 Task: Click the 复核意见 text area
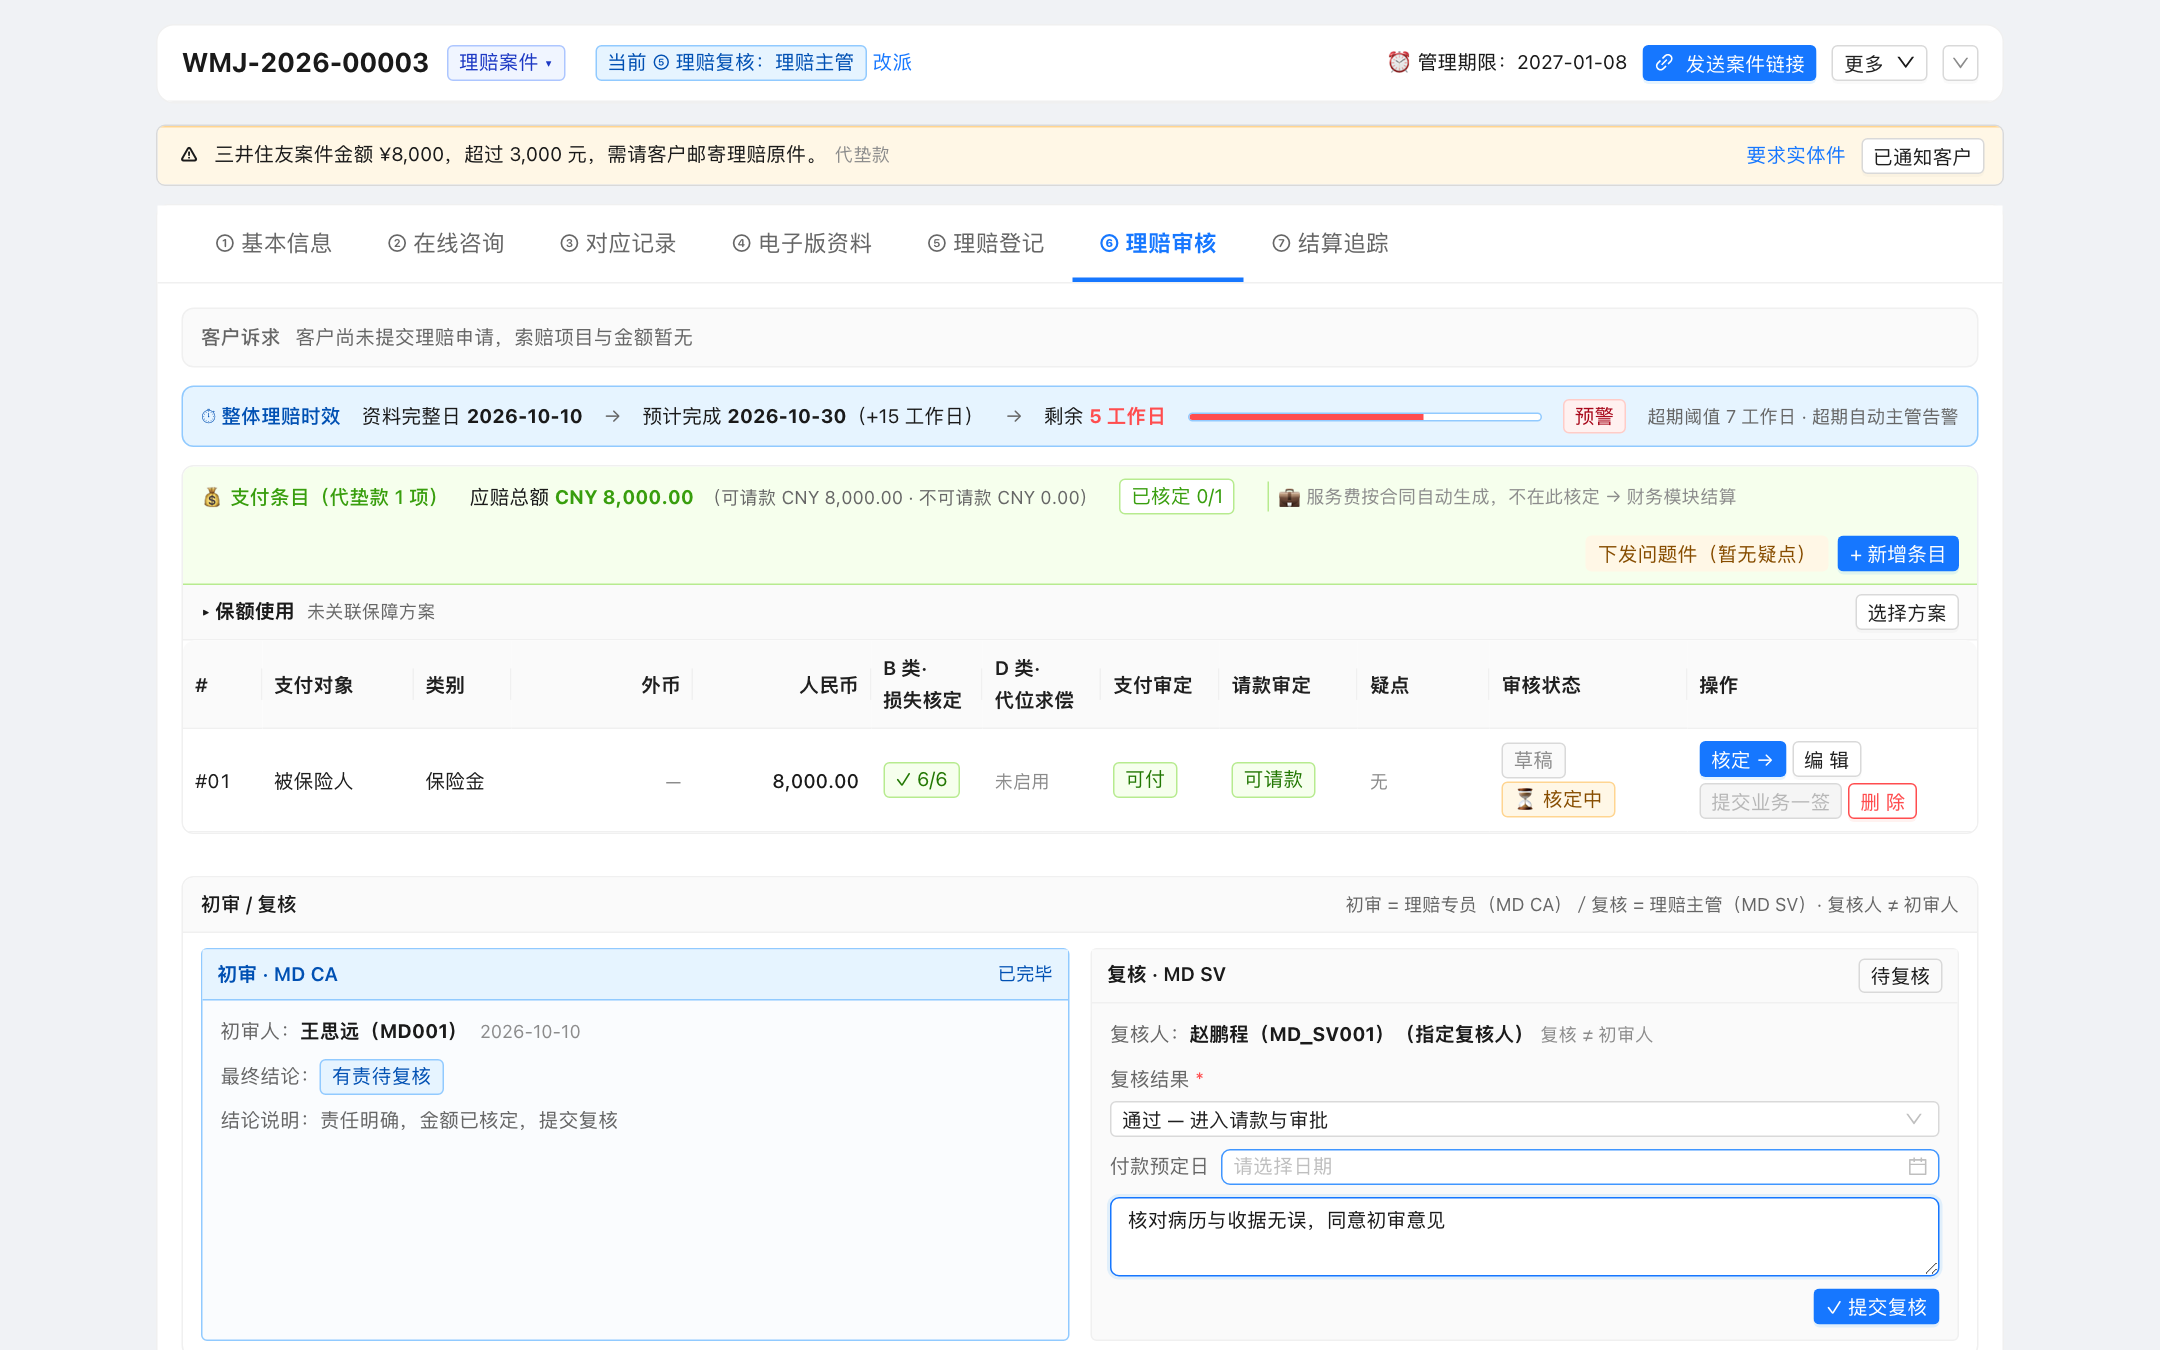(1524, 1237)
